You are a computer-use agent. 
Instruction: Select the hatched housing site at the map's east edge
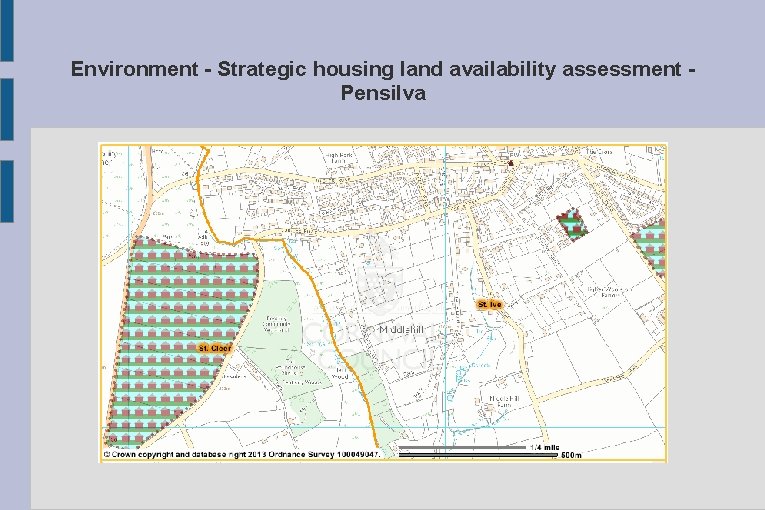pos(651,248)
